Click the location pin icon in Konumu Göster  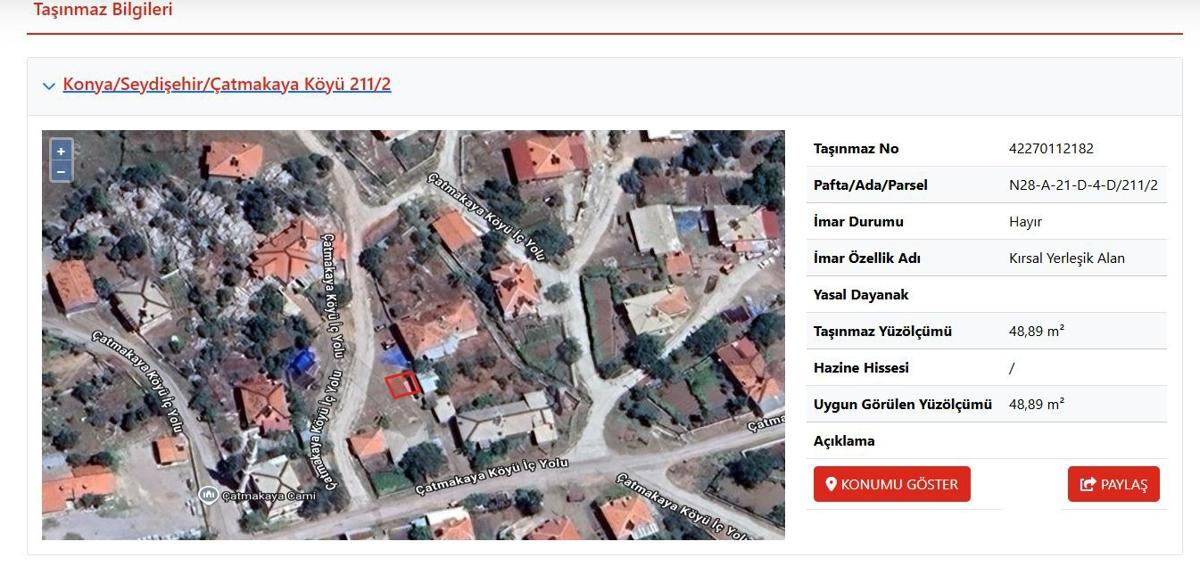[x=830, y=485]
